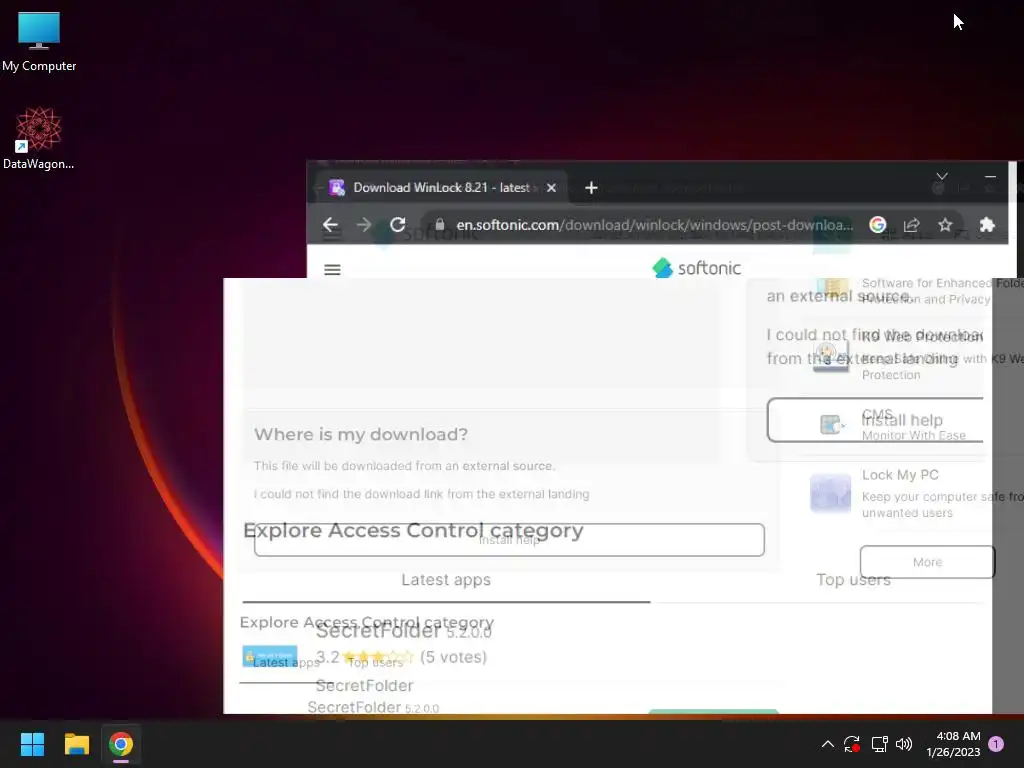The image size is (1024, 768).
Task: Click the 'Where is my download?' heading
Action: tap(360, 435)
